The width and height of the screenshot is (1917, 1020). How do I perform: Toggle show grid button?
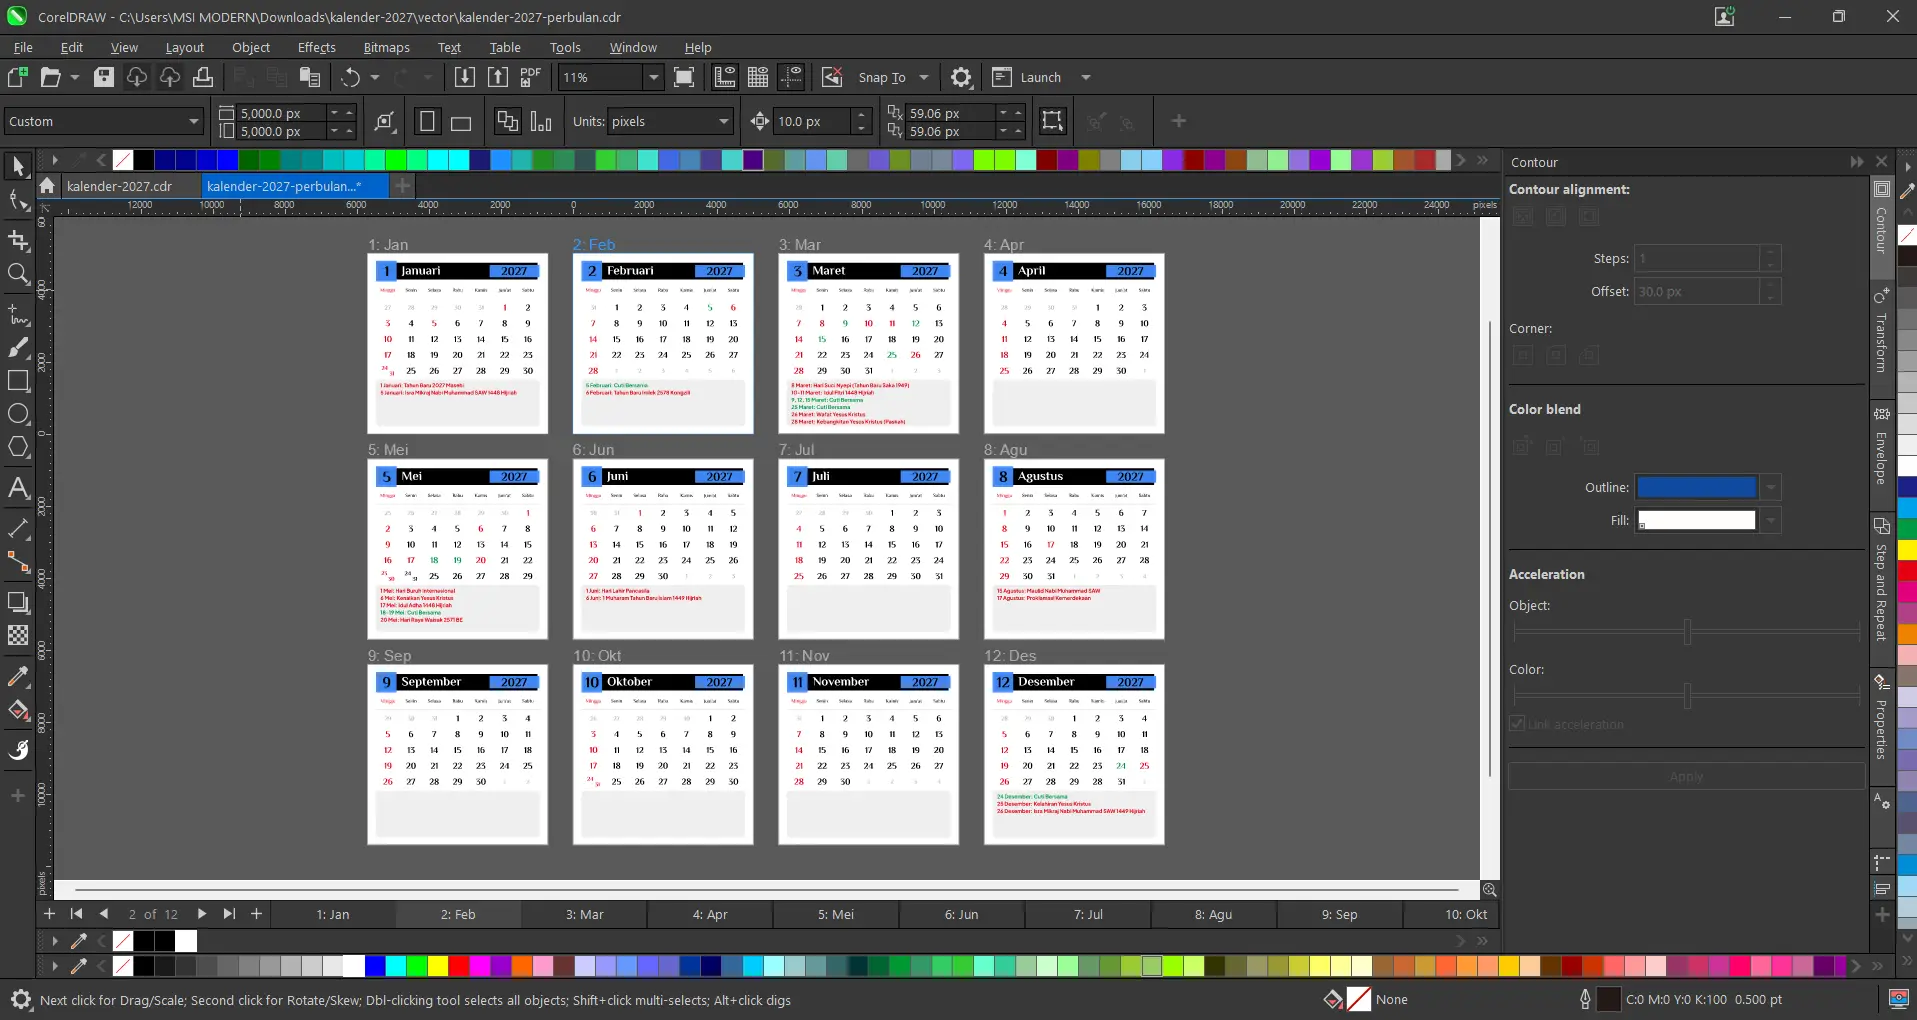pyautogui.click(x=758, y=77)
